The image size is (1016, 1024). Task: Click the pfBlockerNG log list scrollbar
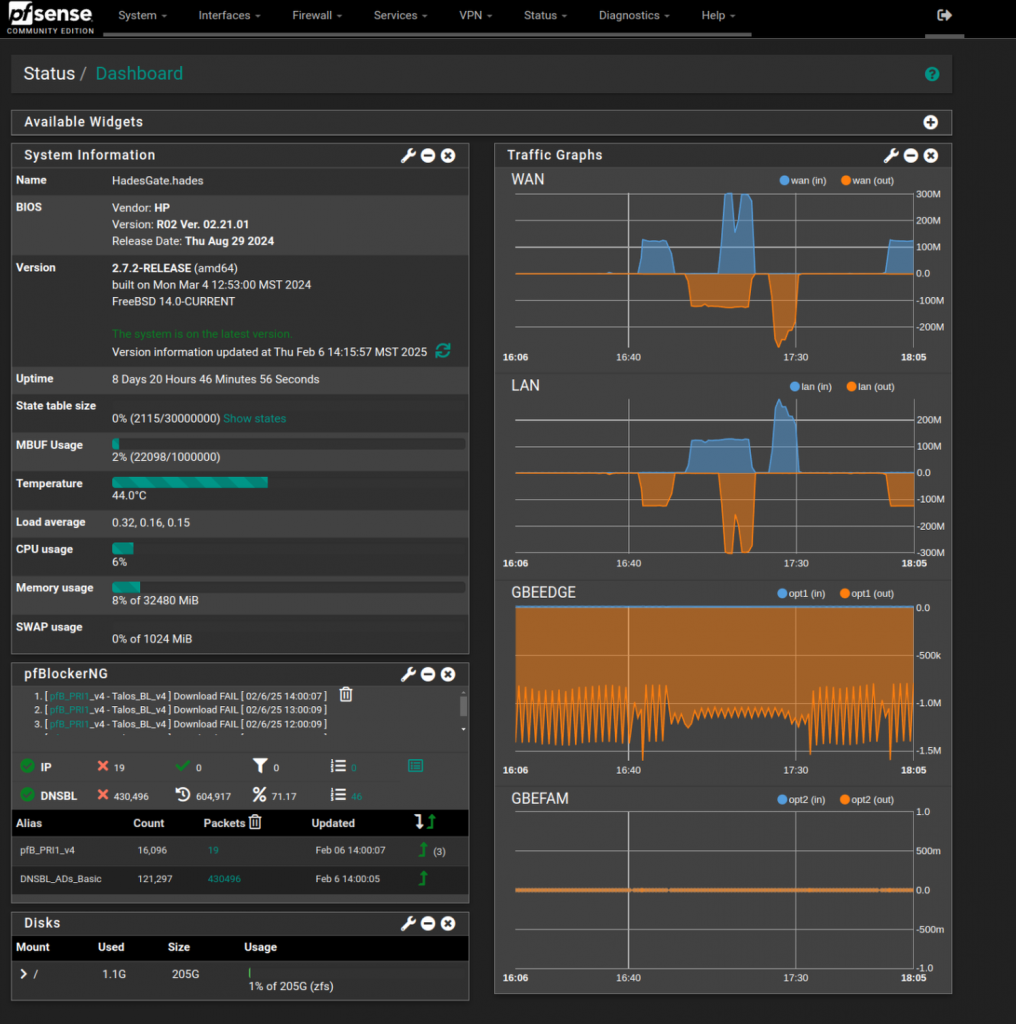[463, 707]
